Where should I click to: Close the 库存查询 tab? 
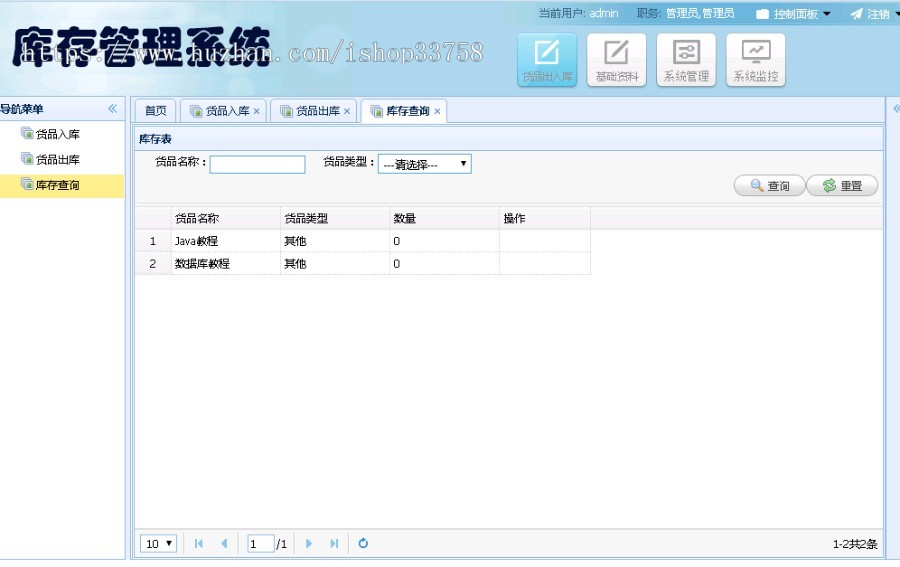437,111
